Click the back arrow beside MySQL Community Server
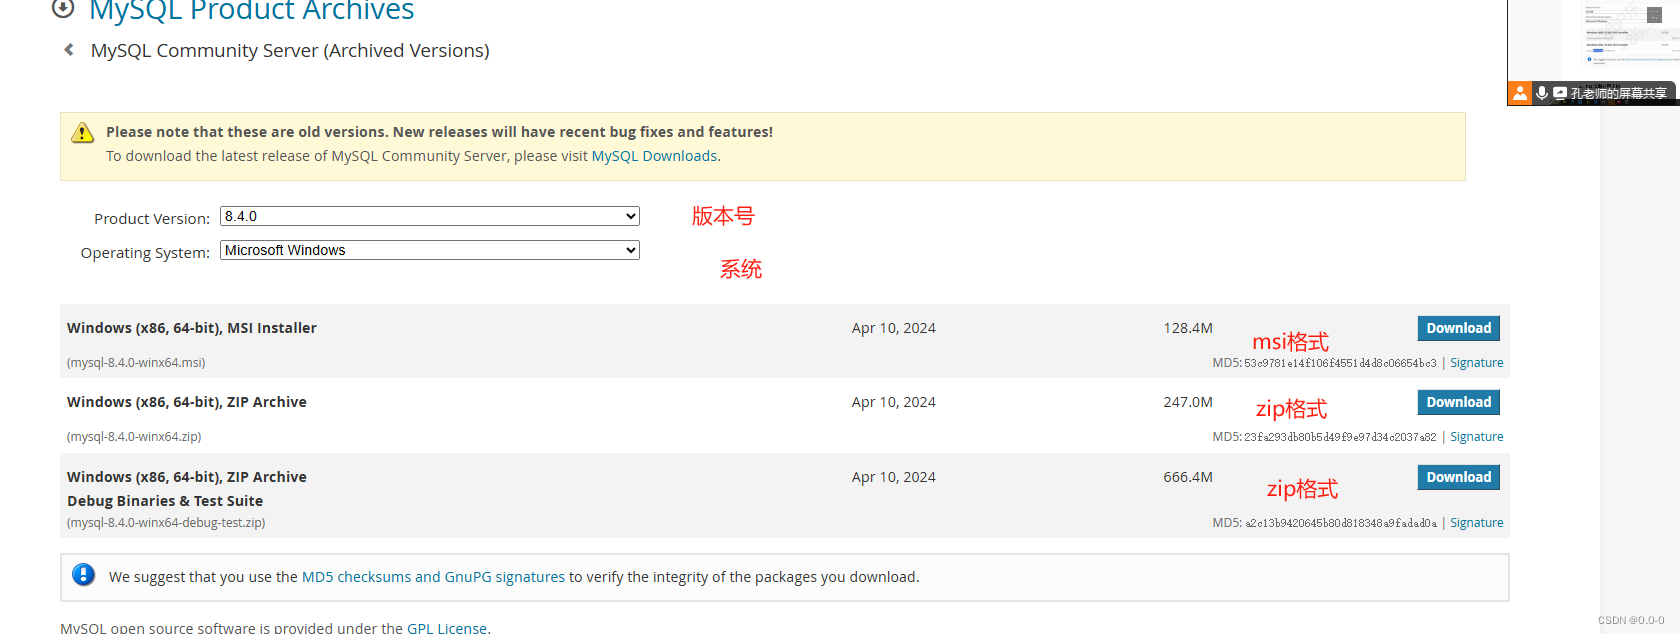The width and height of the screenshot is (1680, 634). click(69, 49)
